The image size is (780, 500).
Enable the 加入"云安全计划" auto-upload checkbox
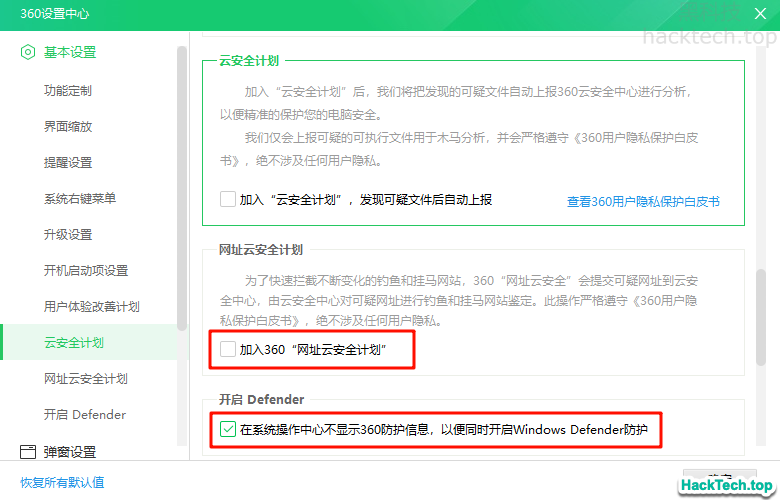(228, 199)
